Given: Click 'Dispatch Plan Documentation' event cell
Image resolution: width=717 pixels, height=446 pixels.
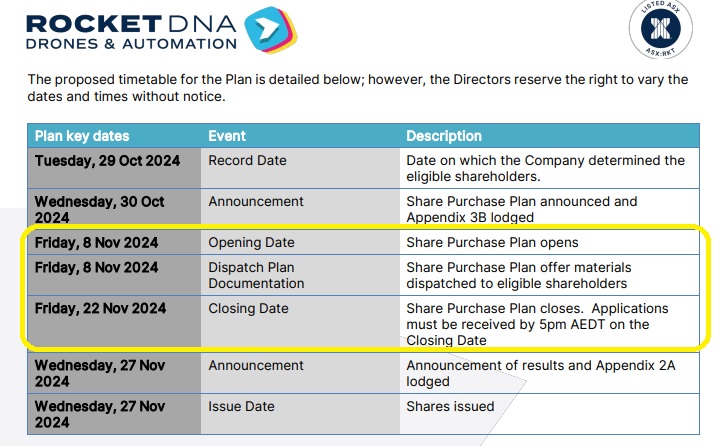Looking at the screenshot, I should tap(300, 275).
